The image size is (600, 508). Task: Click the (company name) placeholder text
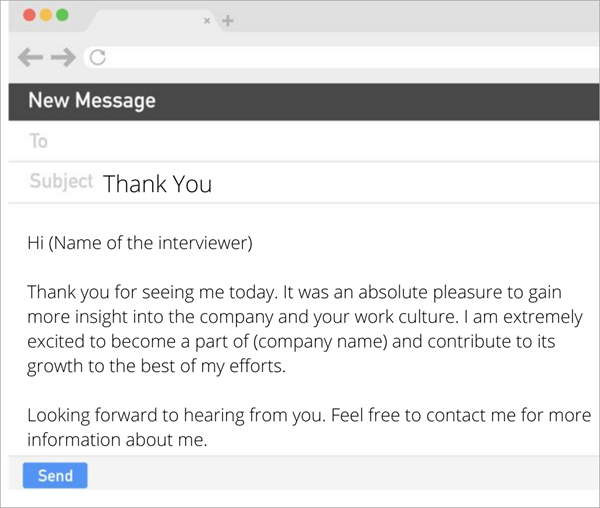point(321,342)
